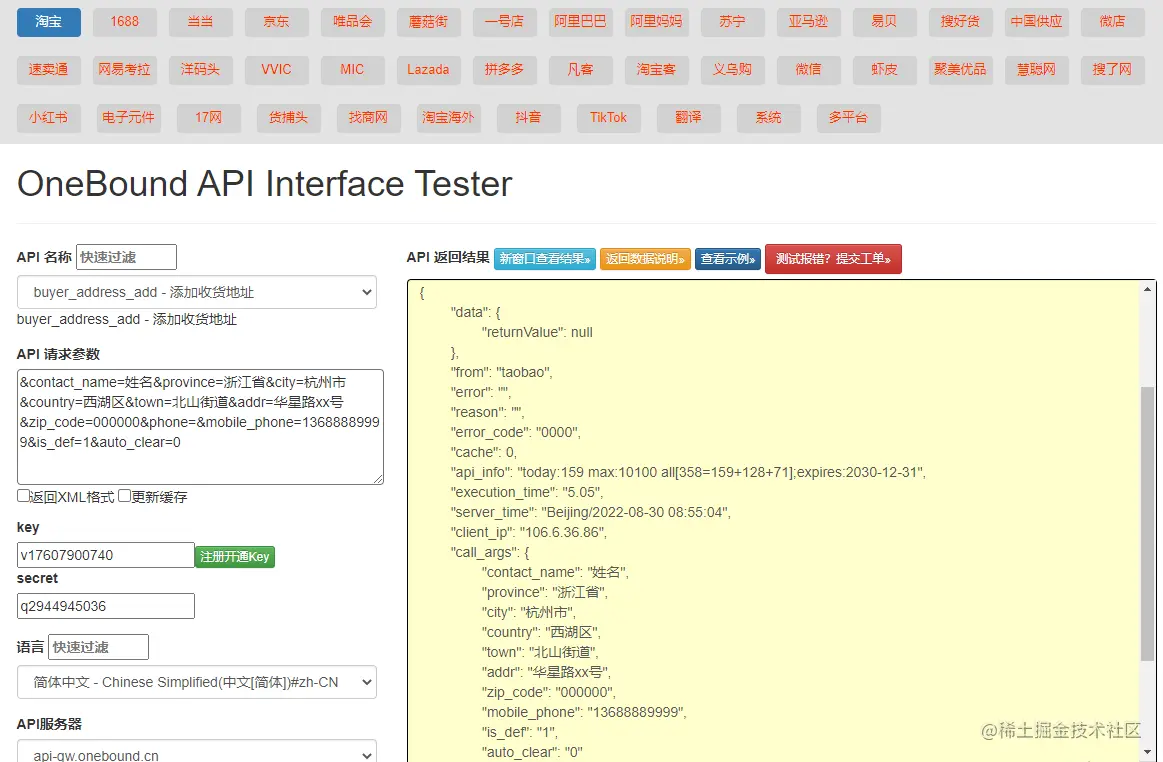This screenshot has height=762, width=1163.
Task: Click the result pane scrollbar thumb
Action: 1147,523
